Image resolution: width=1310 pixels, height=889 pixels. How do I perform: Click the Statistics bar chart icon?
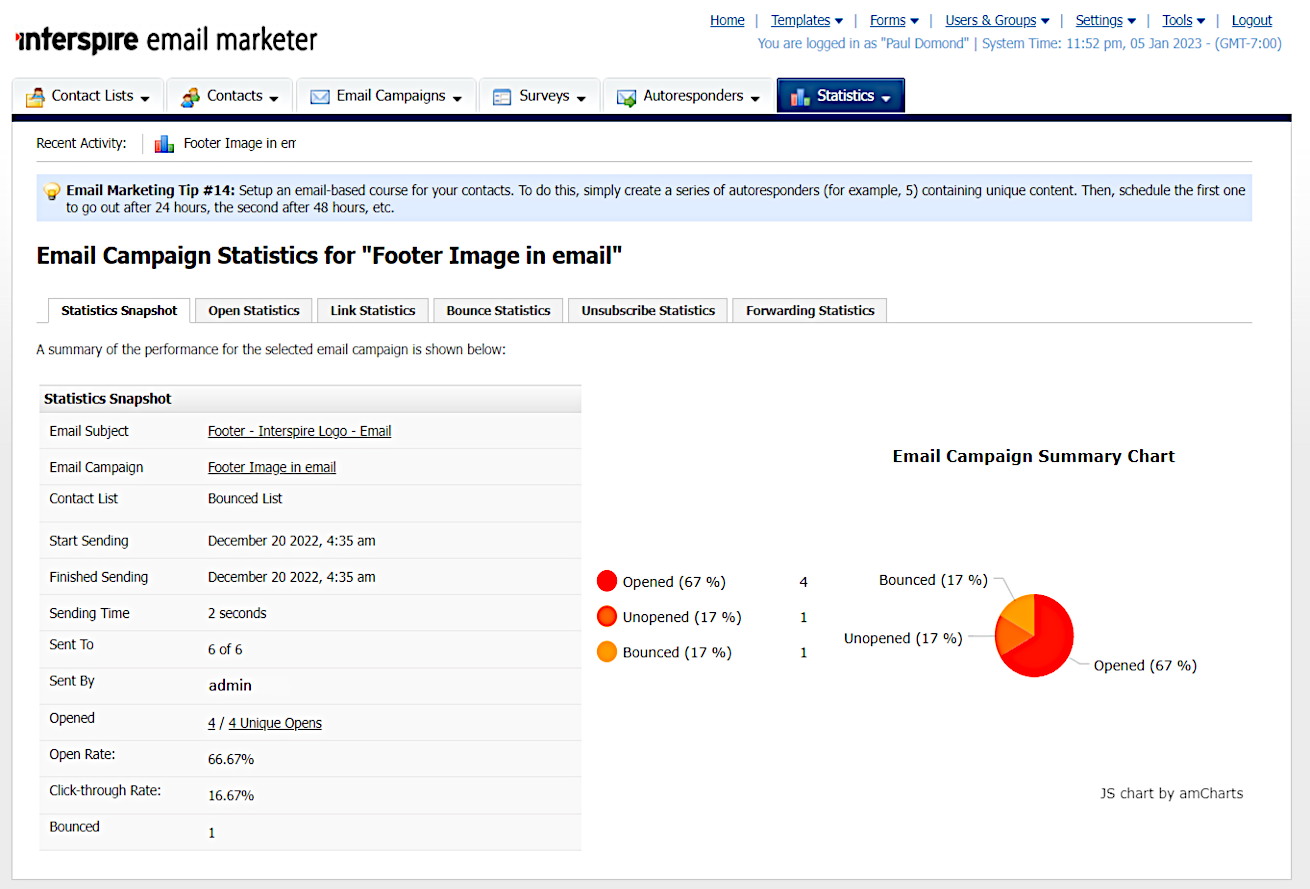coord(800,97)
